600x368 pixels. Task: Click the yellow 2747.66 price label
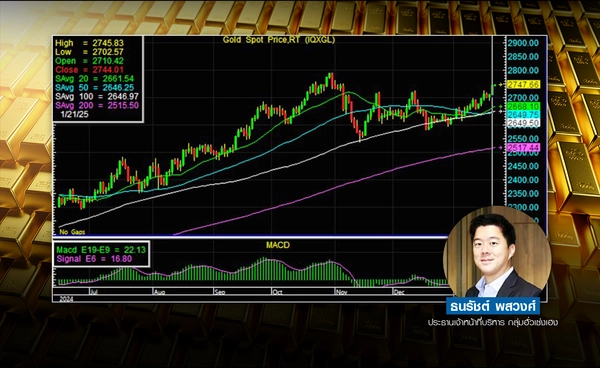point(523,85)
